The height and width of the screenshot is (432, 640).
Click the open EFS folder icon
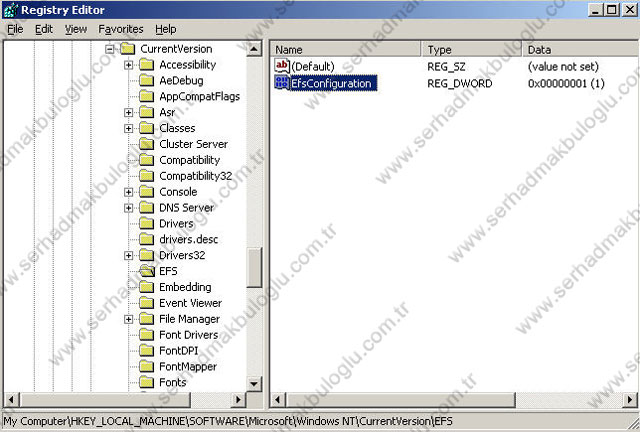click(147, 271)
